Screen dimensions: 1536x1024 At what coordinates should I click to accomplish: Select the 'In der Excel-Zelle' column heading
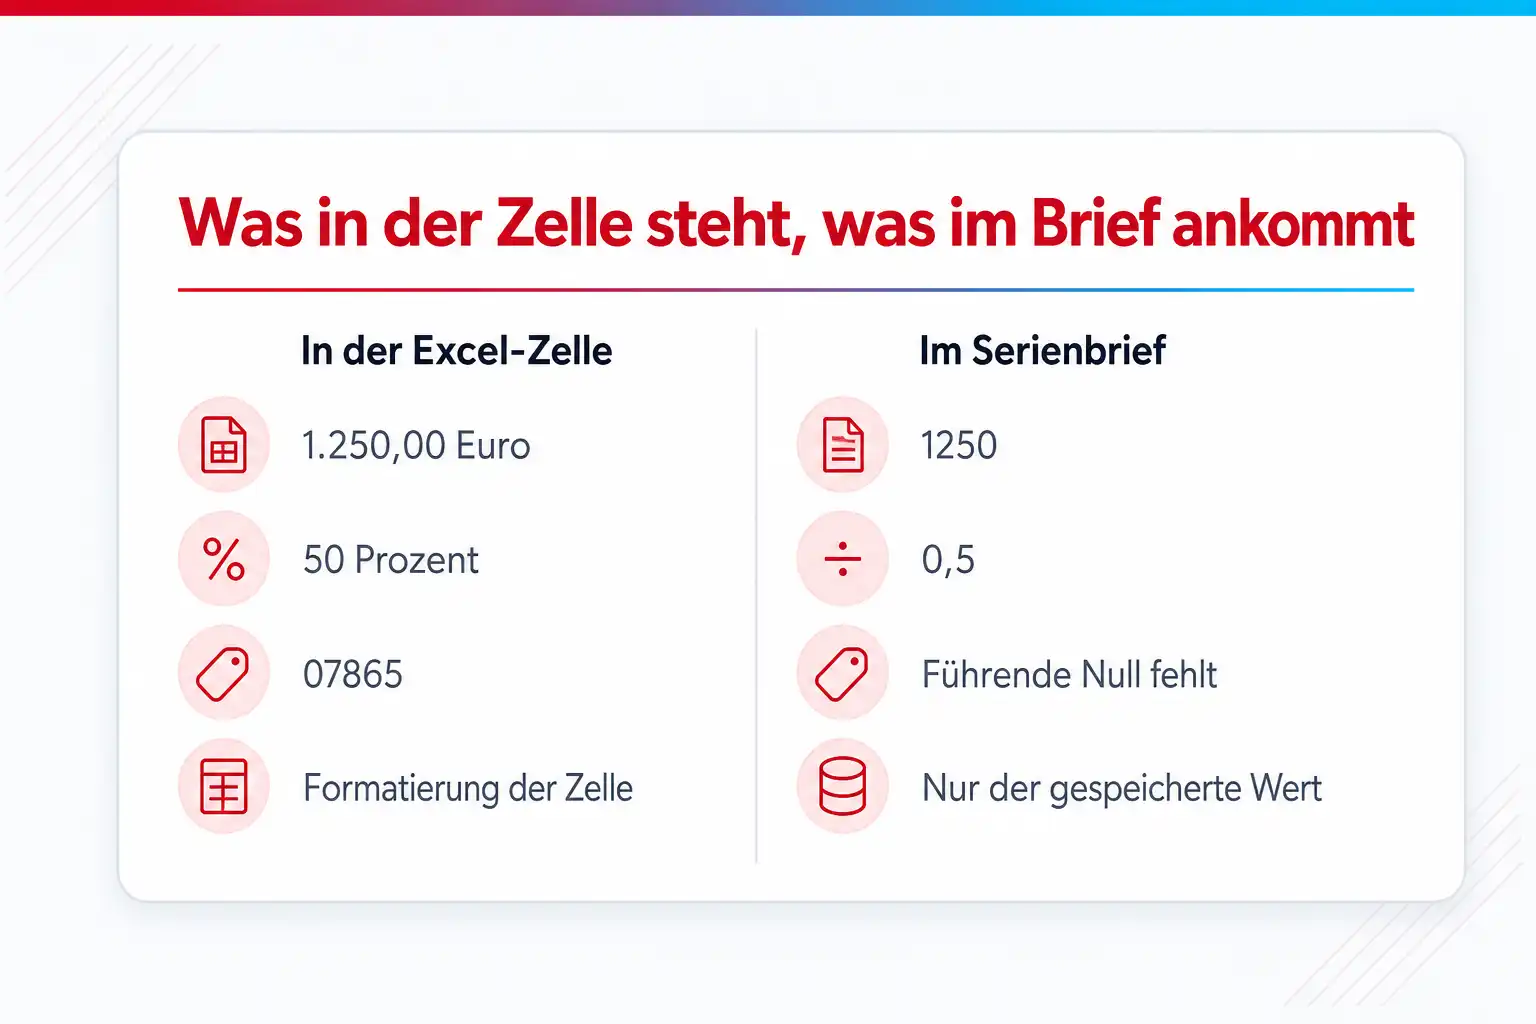(456, 351)
